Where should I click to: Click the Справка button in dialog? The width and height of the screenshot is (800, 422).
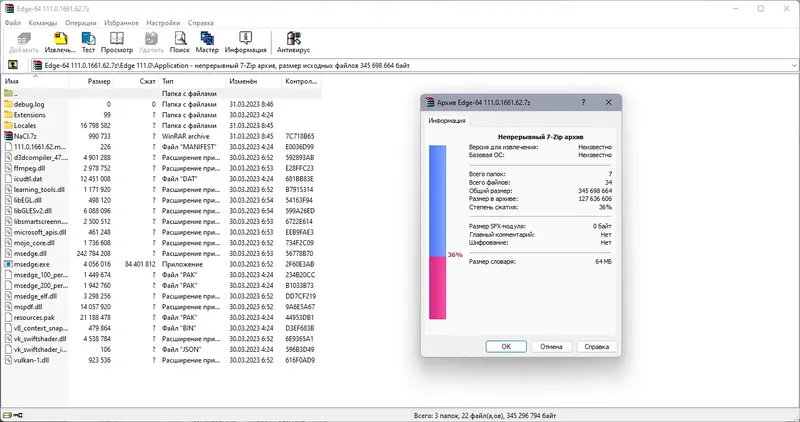pyautogui.click(x=596, y=346)
